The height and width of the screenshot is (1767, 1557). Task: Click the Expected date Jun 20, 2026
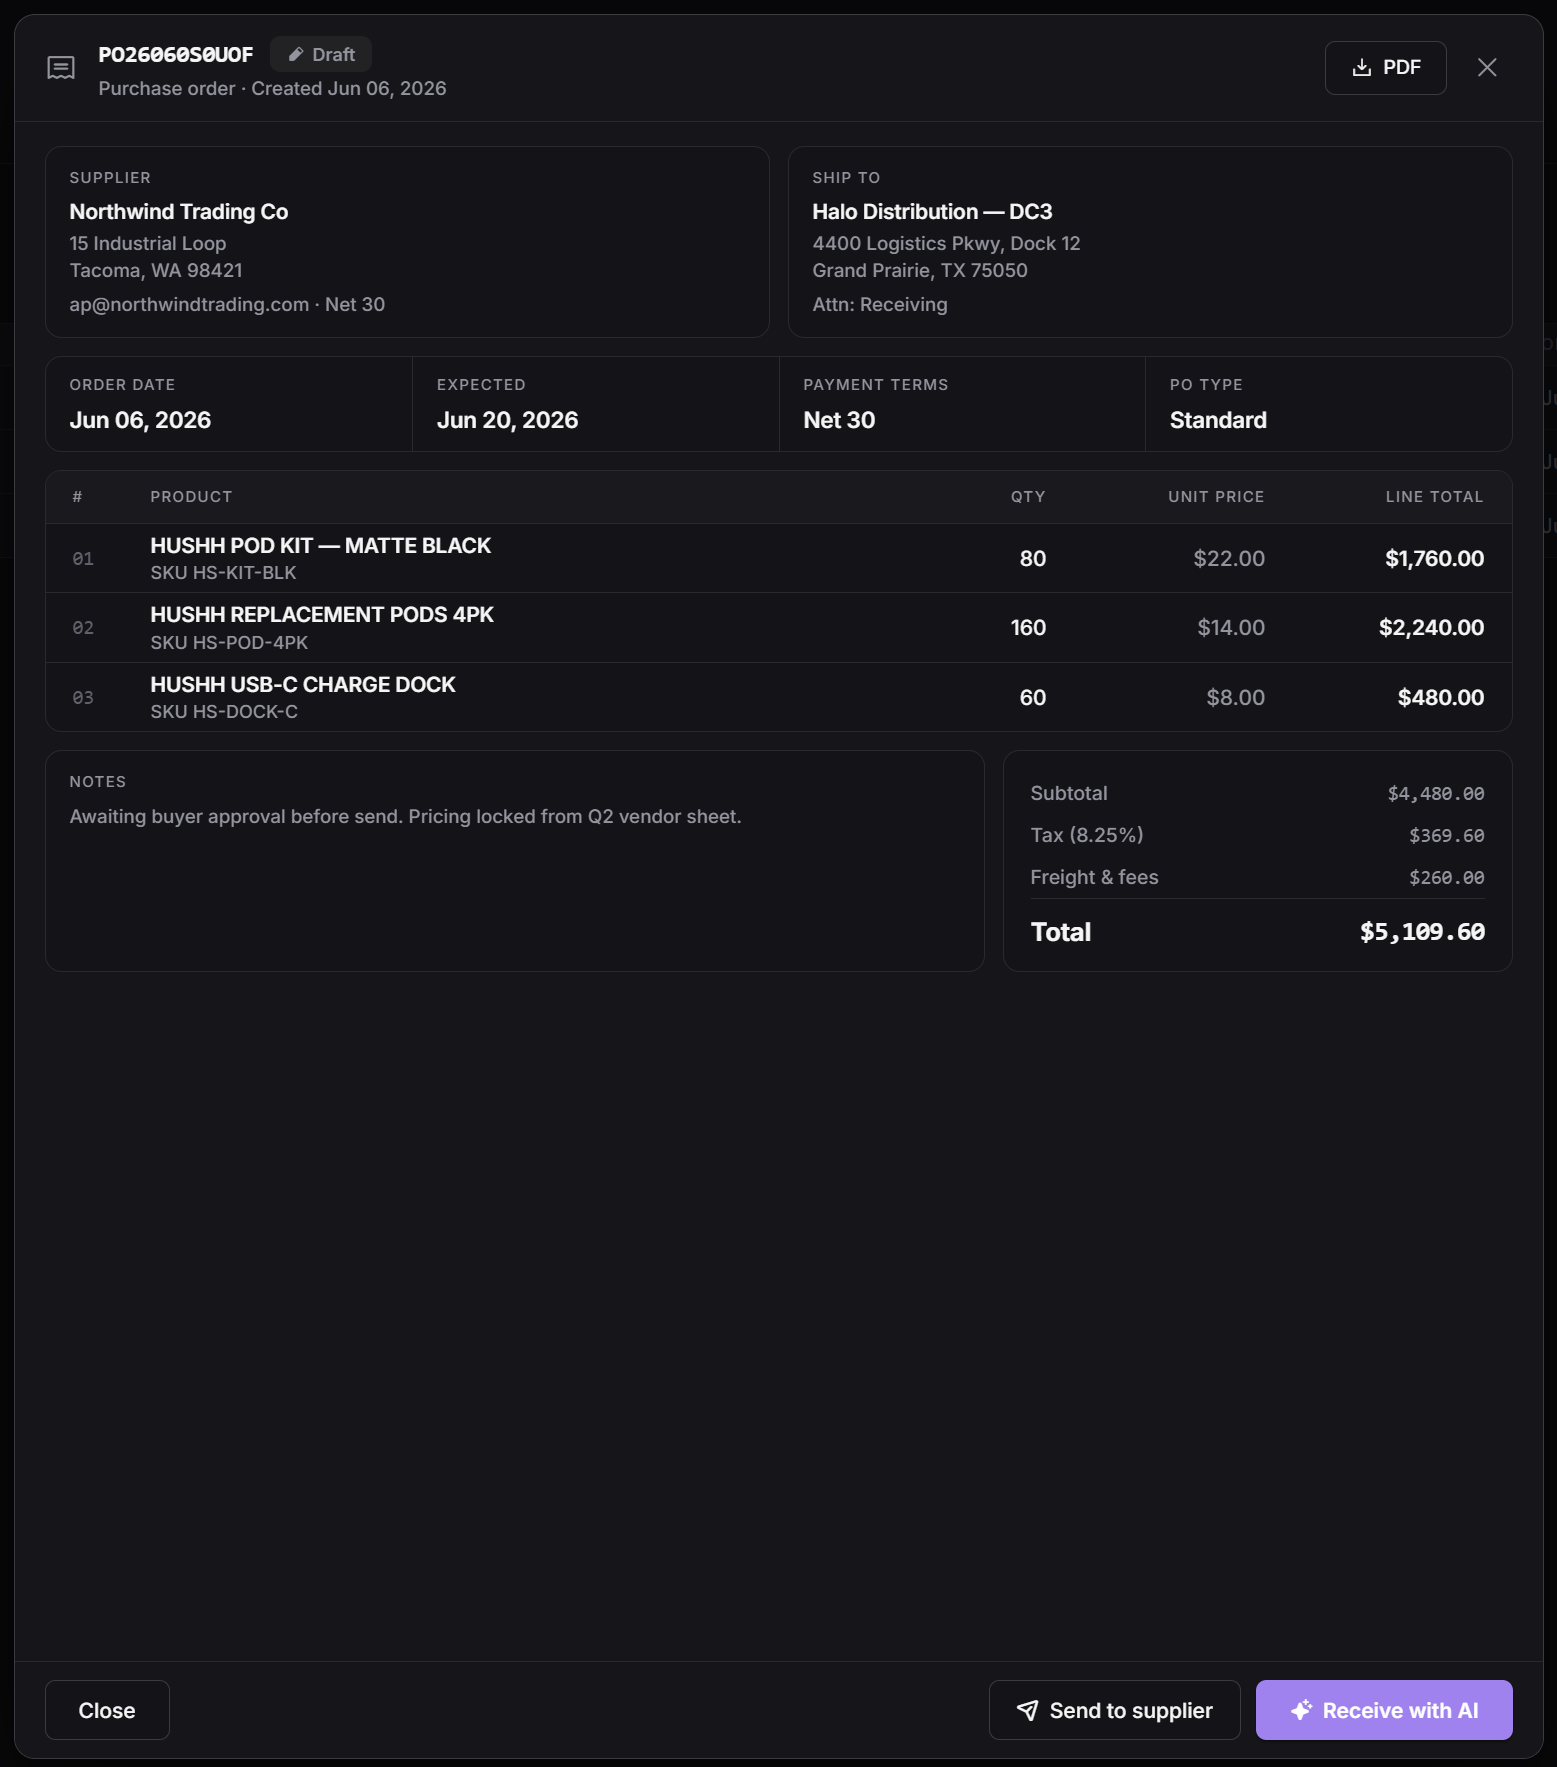[507, 420]
